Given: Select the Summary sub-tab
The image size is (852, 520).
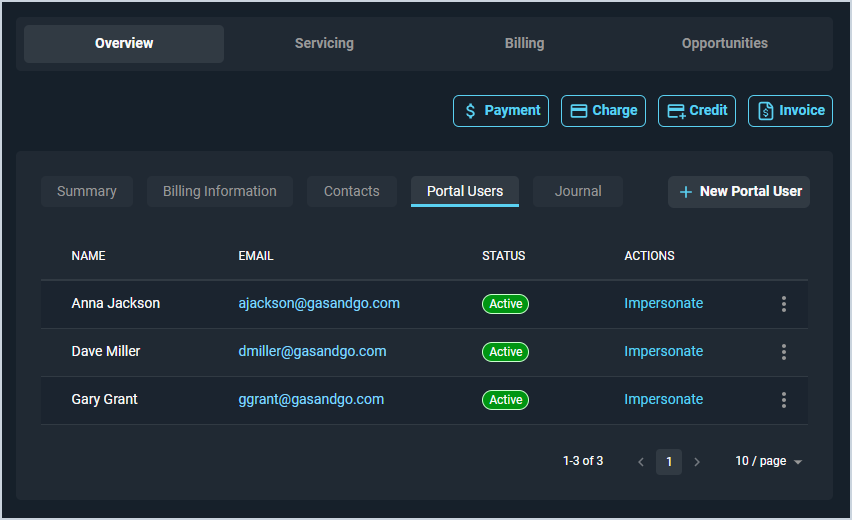Looking at the screenshot, I should click(87, 191).
